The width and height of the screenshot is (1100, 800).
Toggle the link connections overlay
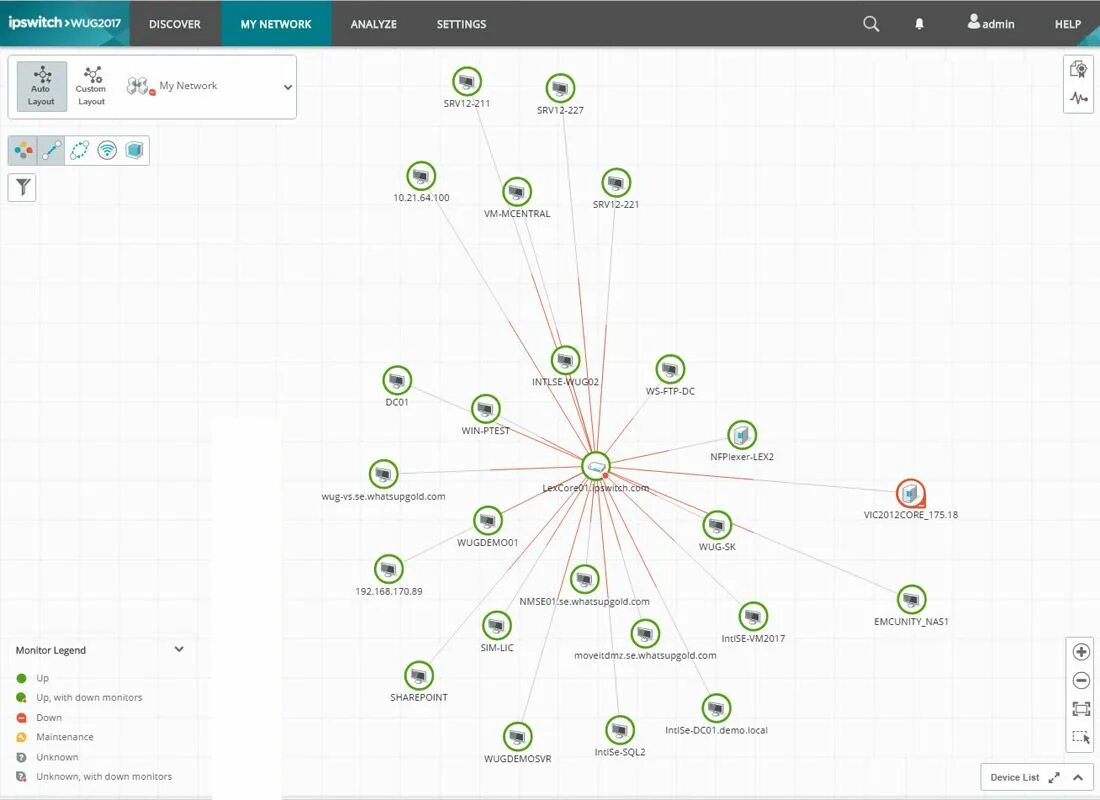51,150
